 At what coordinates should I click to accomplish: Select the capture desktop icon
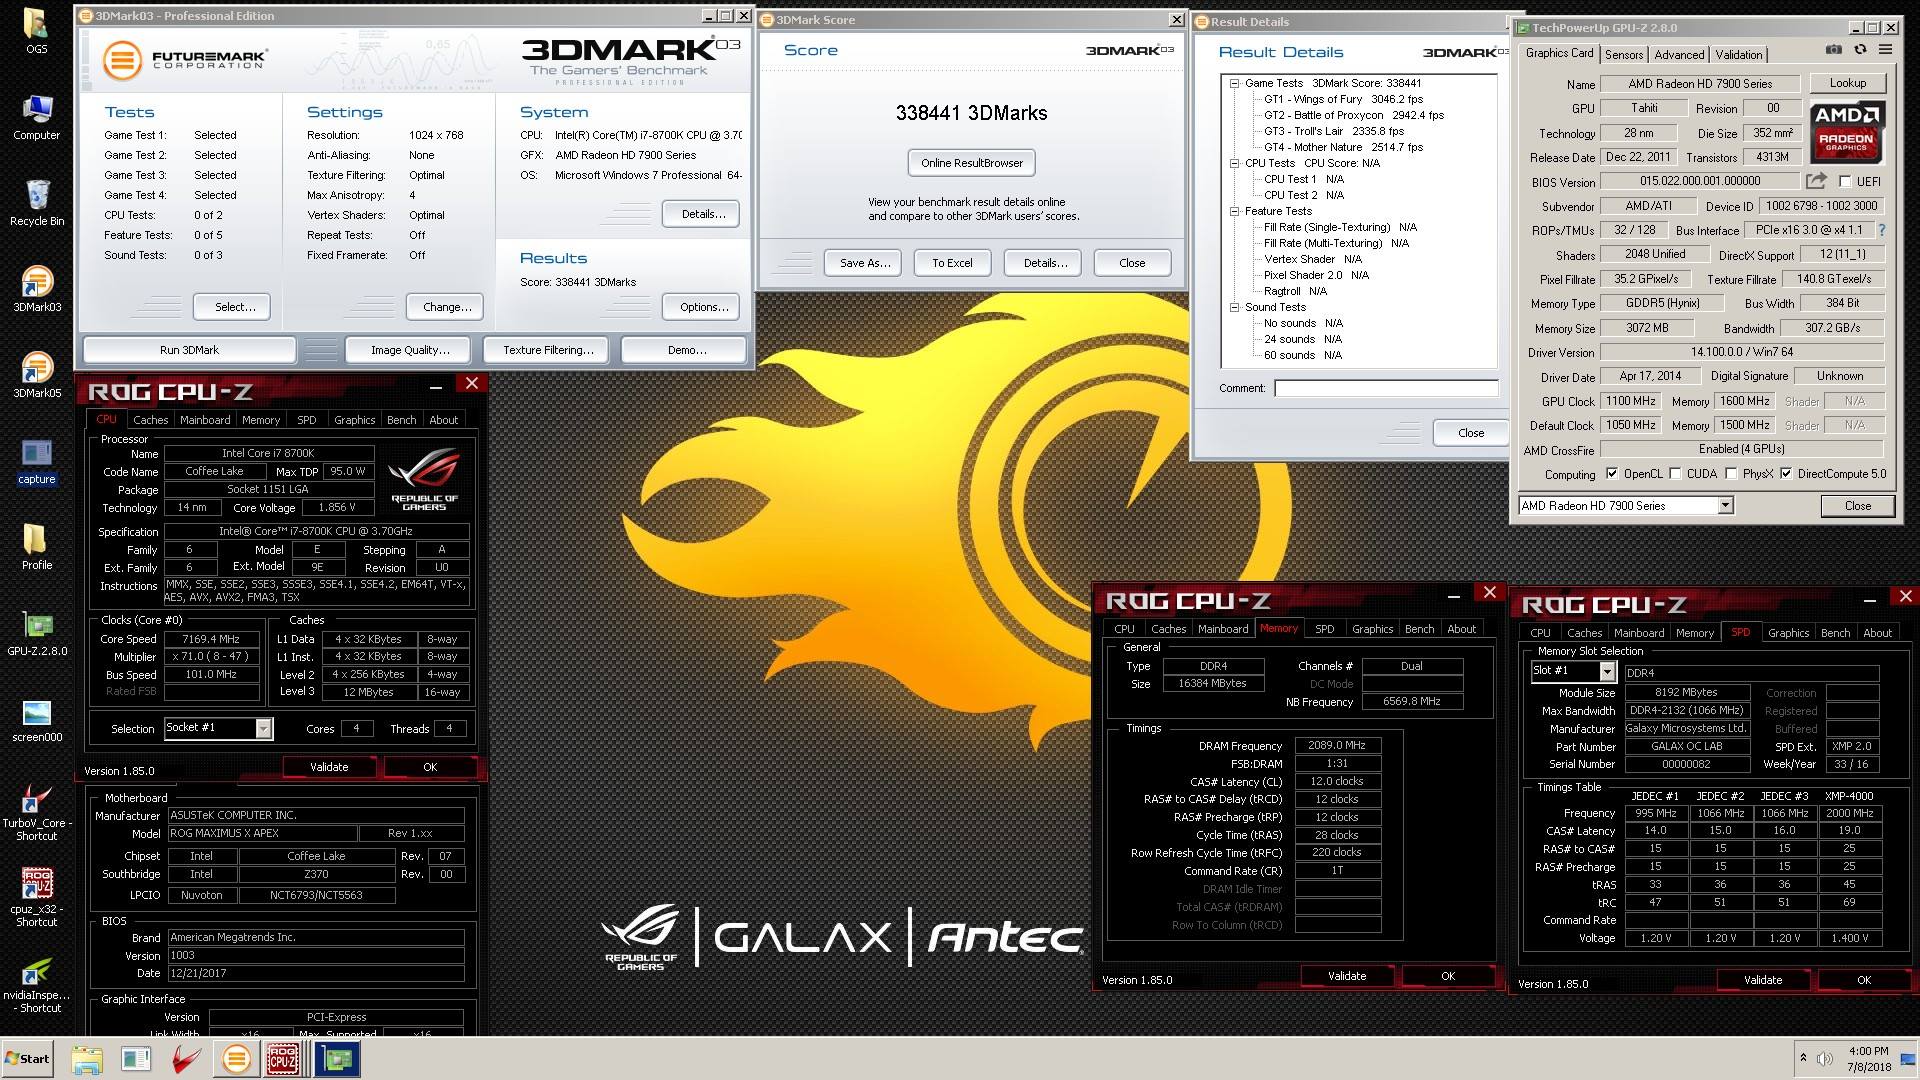pos(37,462)
